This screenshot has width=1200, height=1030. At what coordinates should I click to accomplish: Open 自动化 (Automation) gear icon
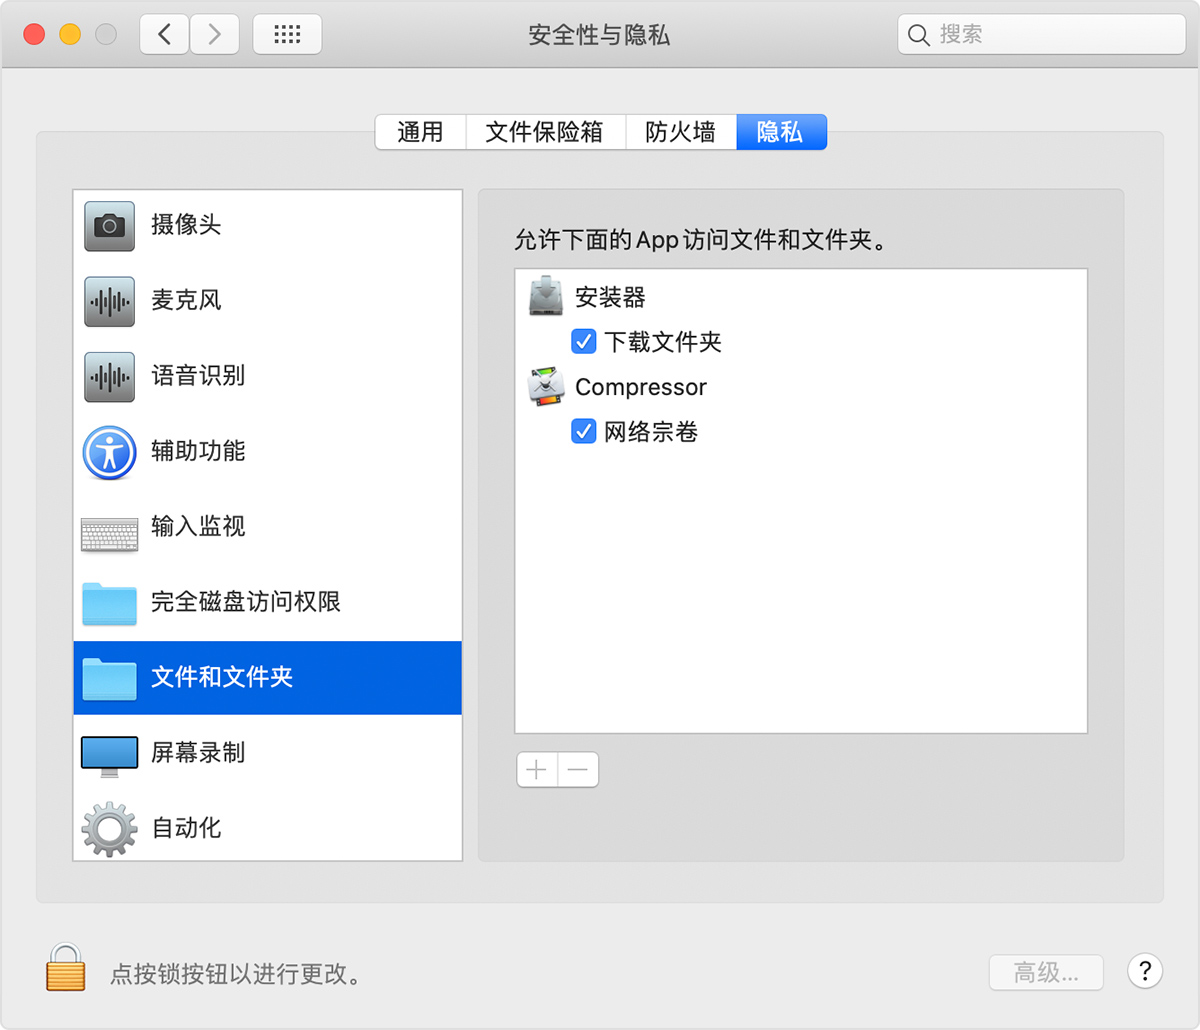(109, 828)
